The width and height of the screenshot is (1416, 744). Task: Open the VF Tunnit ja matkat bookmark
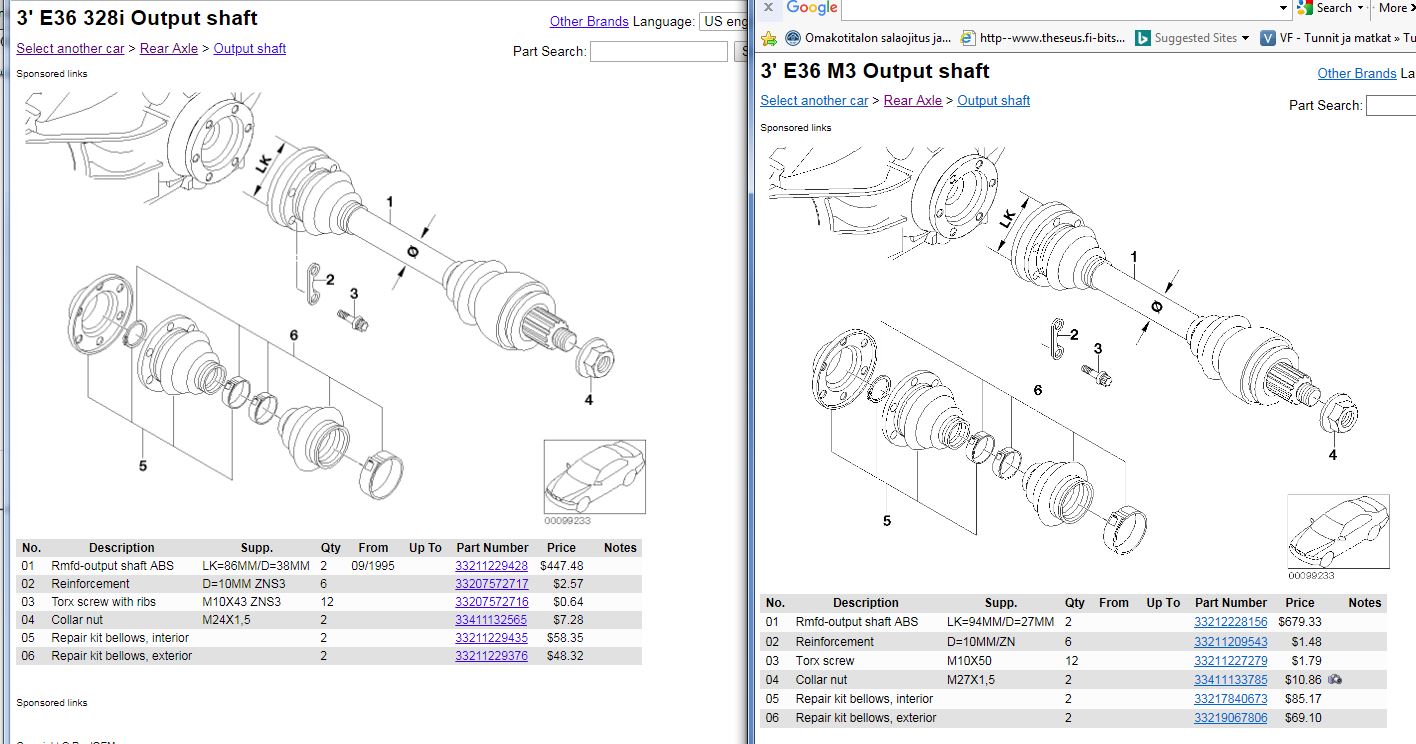point(1336,38)
